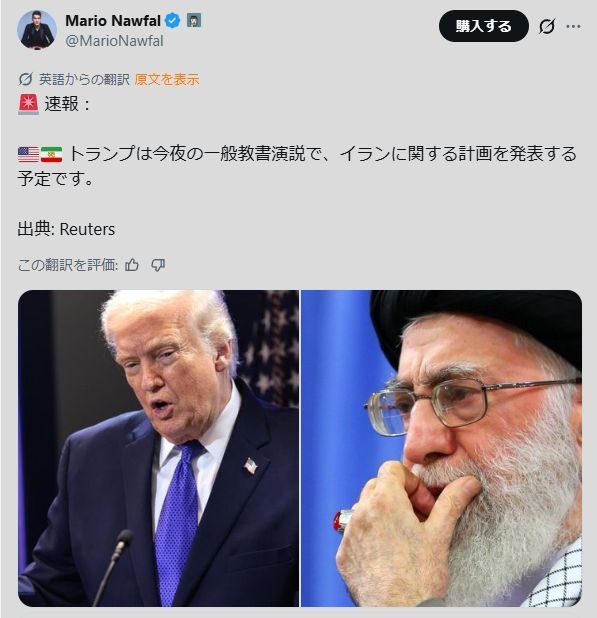Viewport: 597px width, 618px height.
Task: Open the @MarioNawfal handle link
Action: coord(114,41)
